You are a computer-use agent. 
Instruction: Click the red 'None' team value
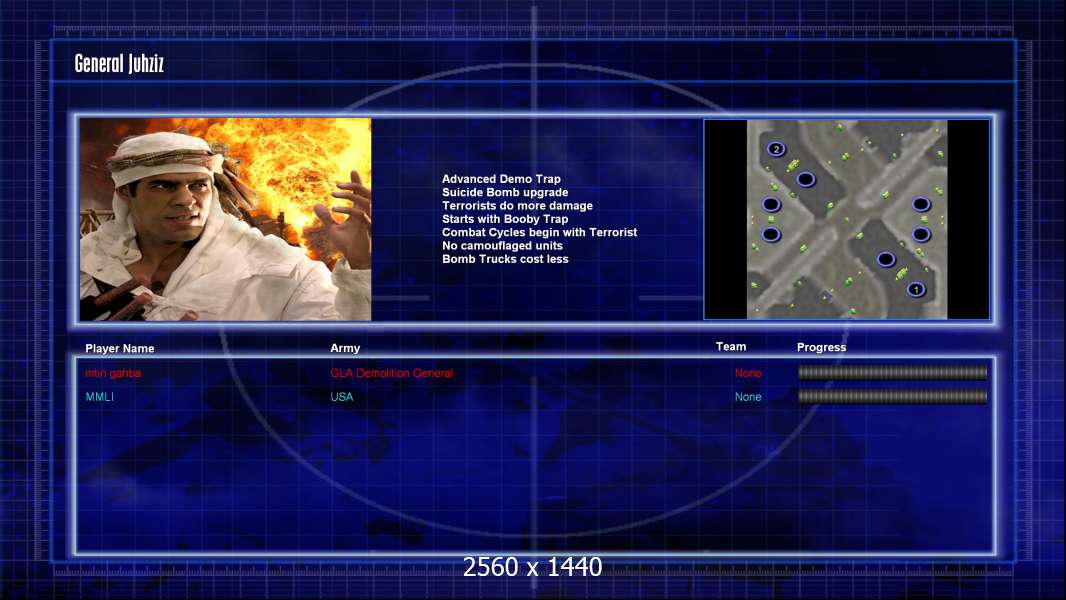click(x=748, y=373)
